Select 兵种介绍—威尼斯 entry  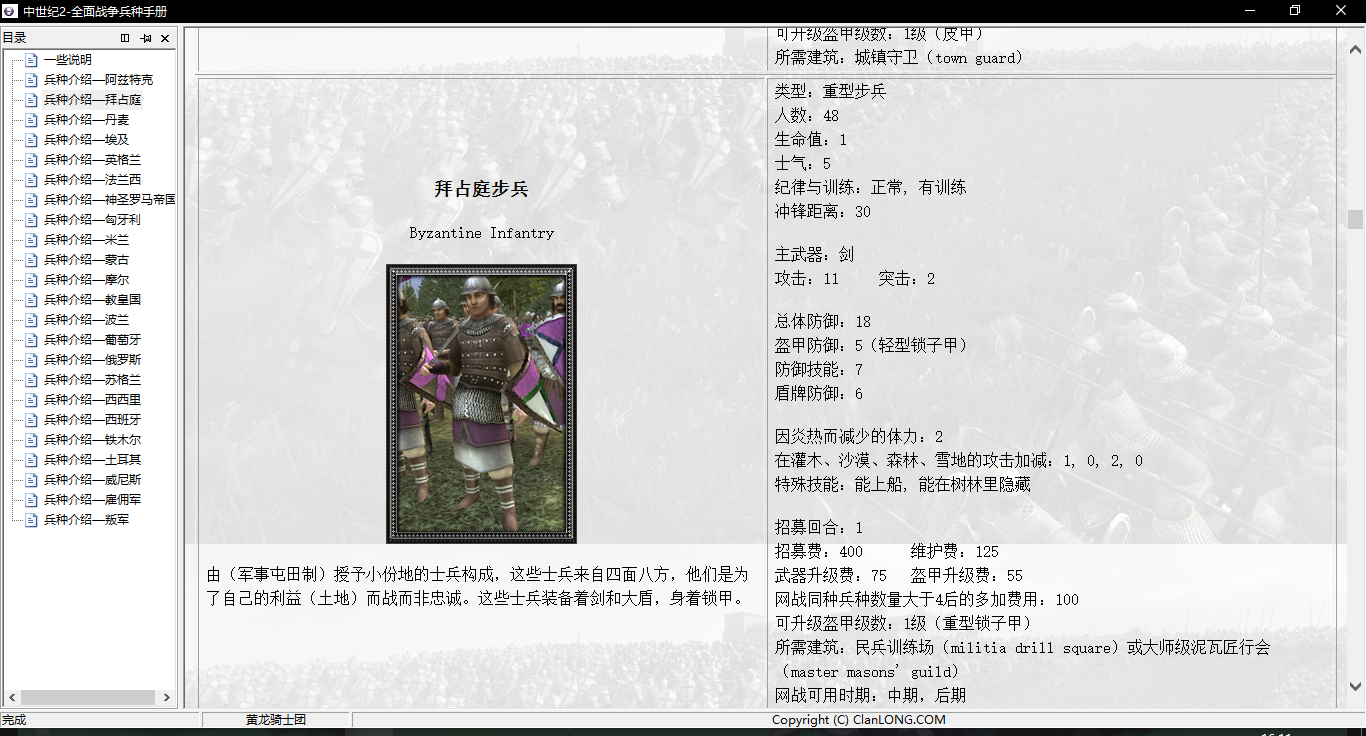coord(92,480)
